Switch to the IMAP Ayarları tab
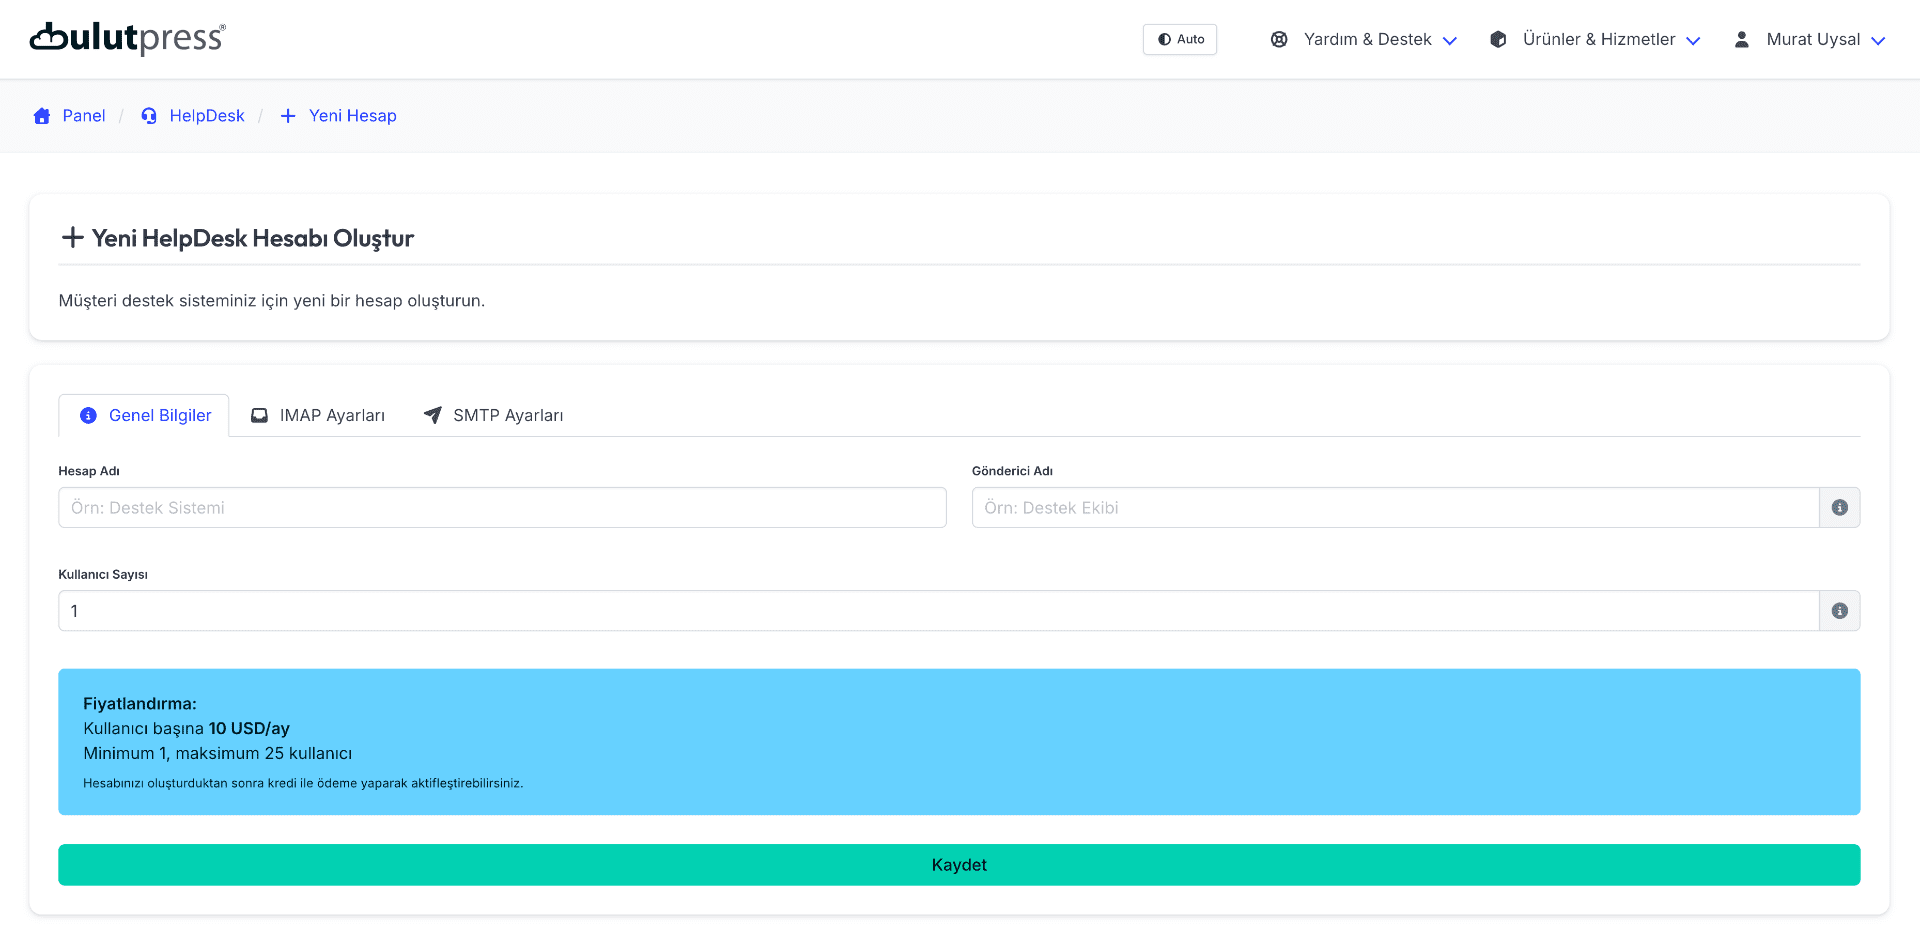Viewport: 1920px width, 937px height. (x=318, y=416)
